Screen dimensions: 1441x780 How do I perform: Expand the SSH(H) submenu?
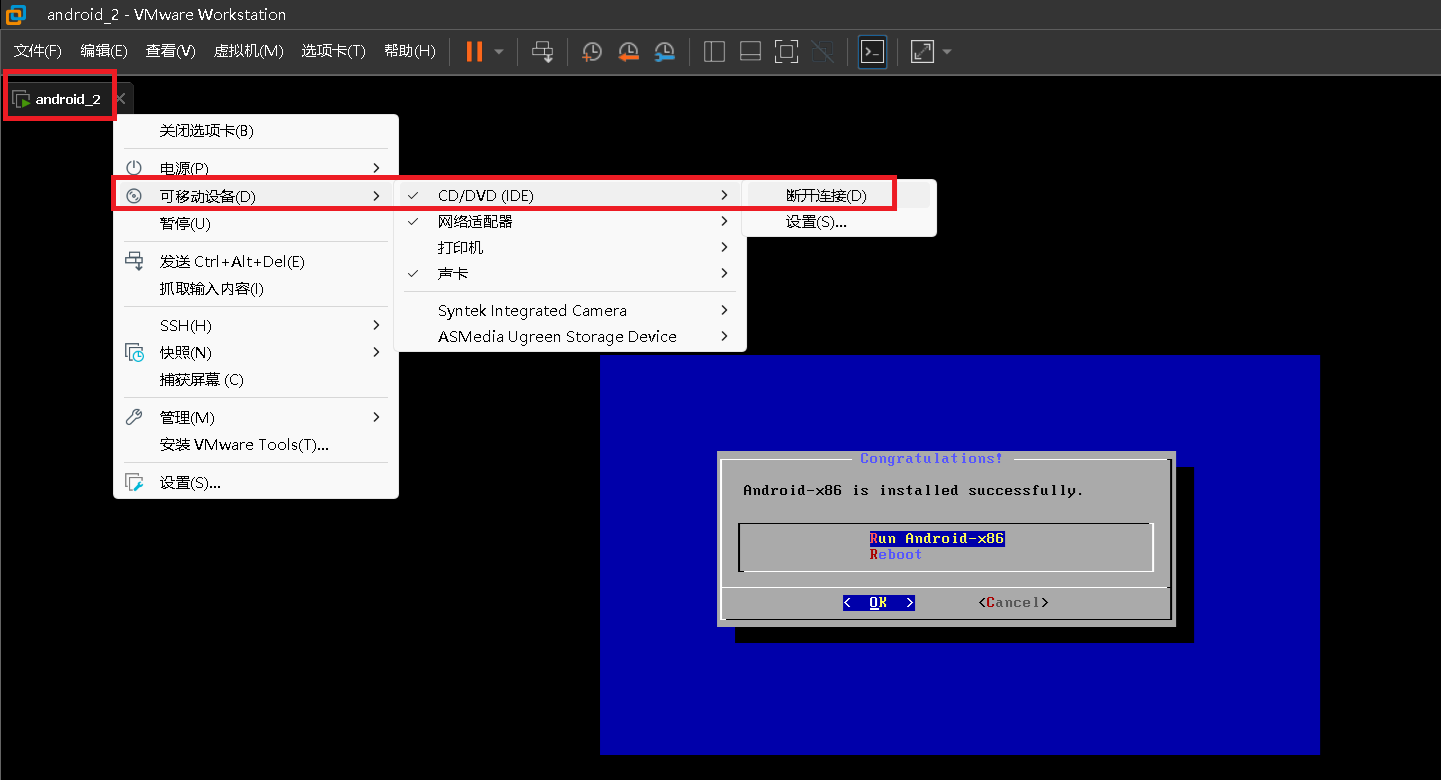pyautogui.click(x=256, y=326)
